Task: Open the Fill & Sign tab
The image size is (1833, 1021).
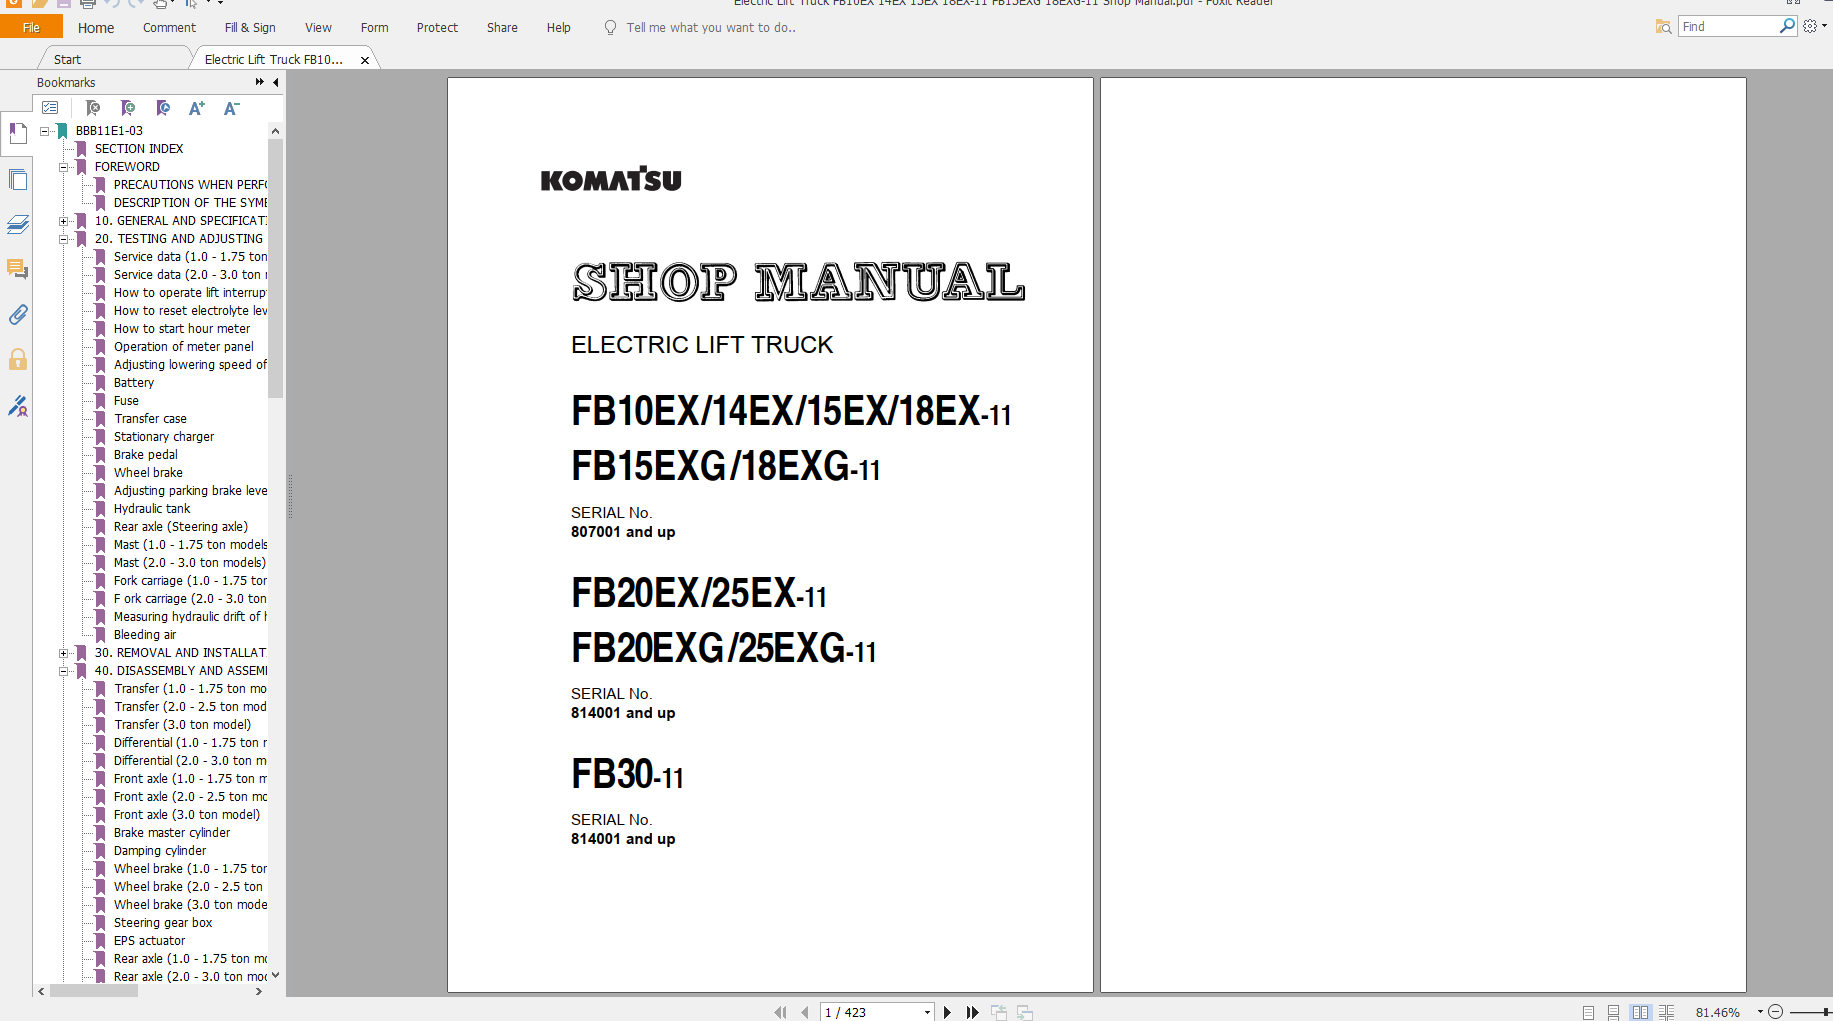Action: click(250, 27)
